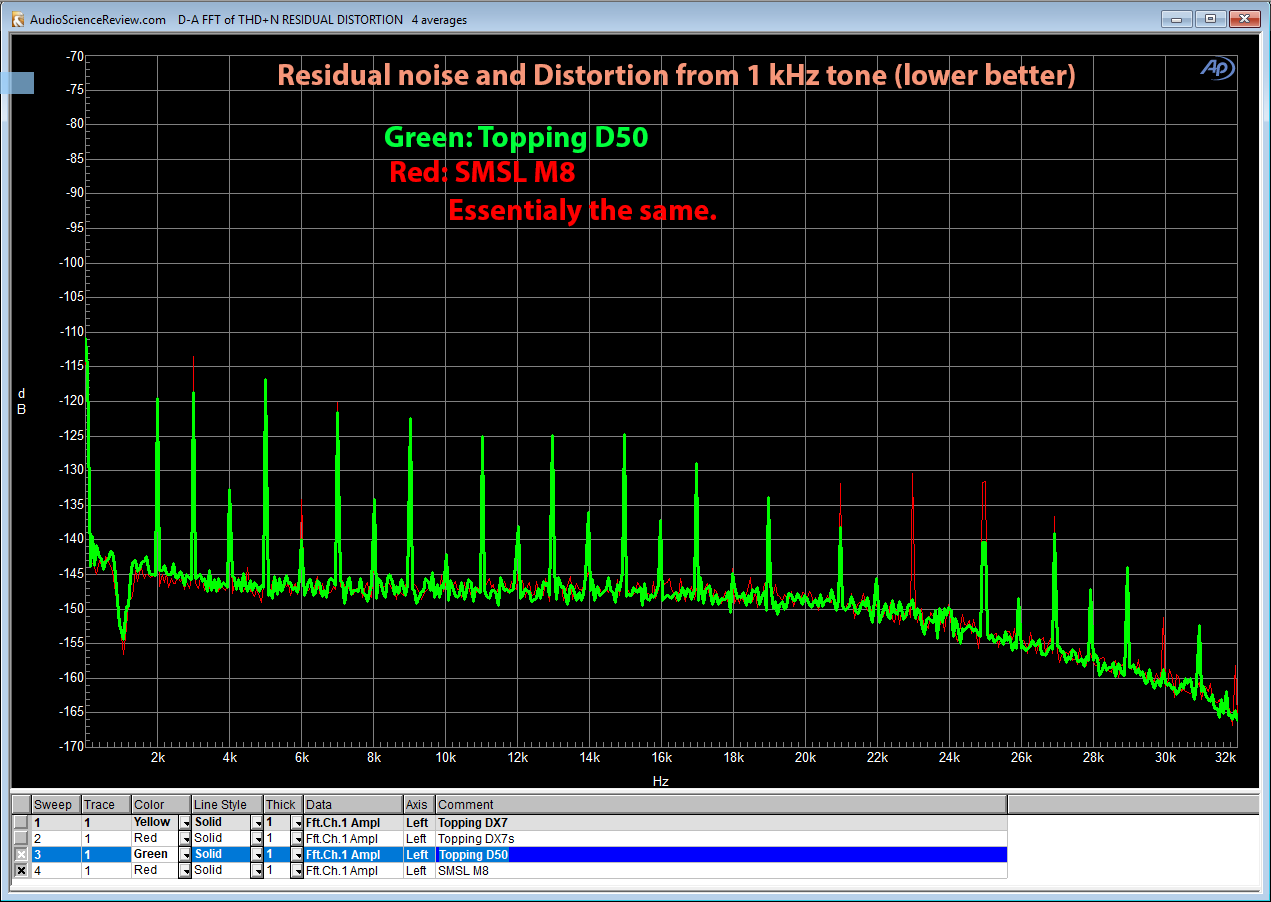The width and height of the screenshot is (1271, 902).
Task: Click the application icon in the title bar
Action: pos(17,19)
